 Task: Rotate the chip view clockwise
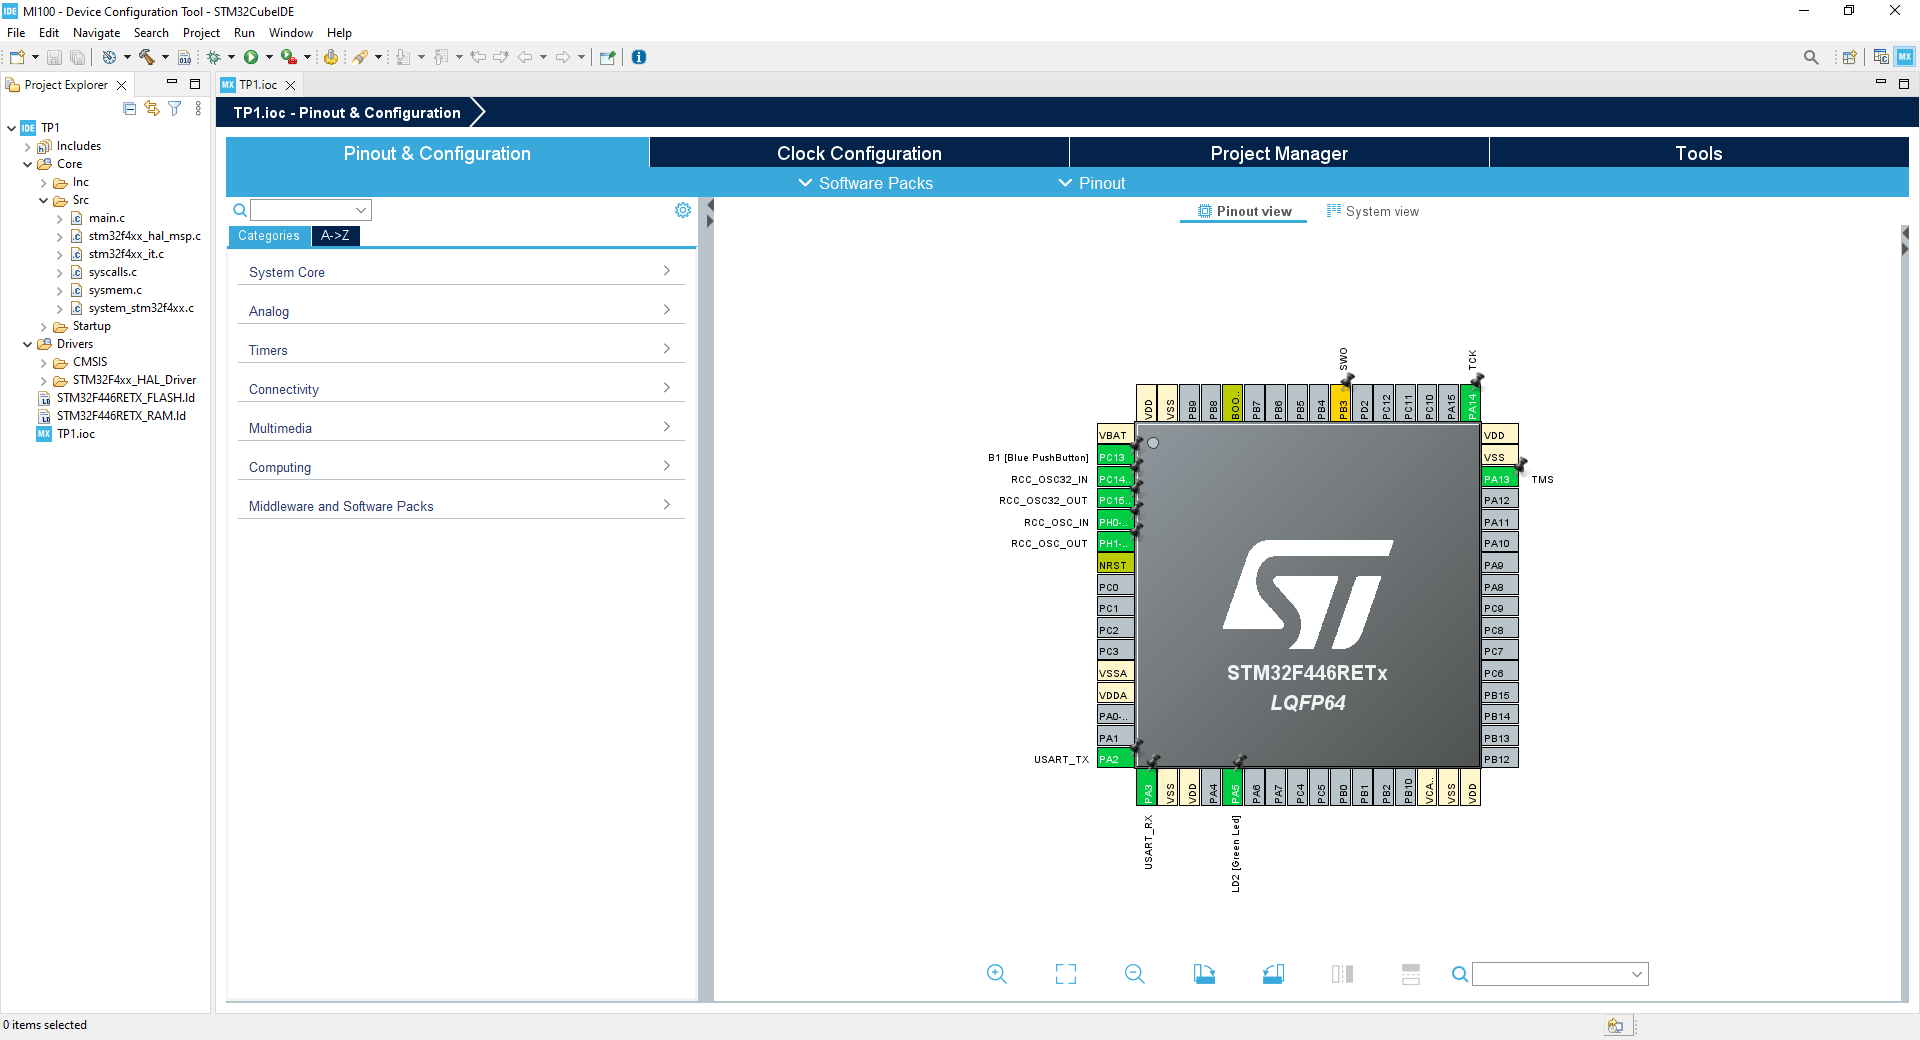tap(1204, 974)
